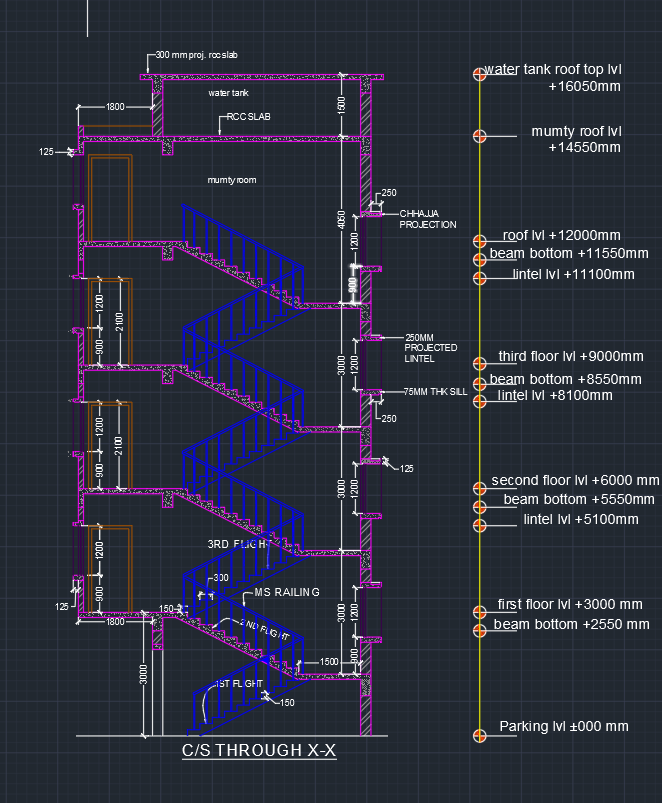This screenshot has height=803, width=662.
Task: Select the "4050" vertical dimension text
Action: pyautogui.click(x=341, y=220)
